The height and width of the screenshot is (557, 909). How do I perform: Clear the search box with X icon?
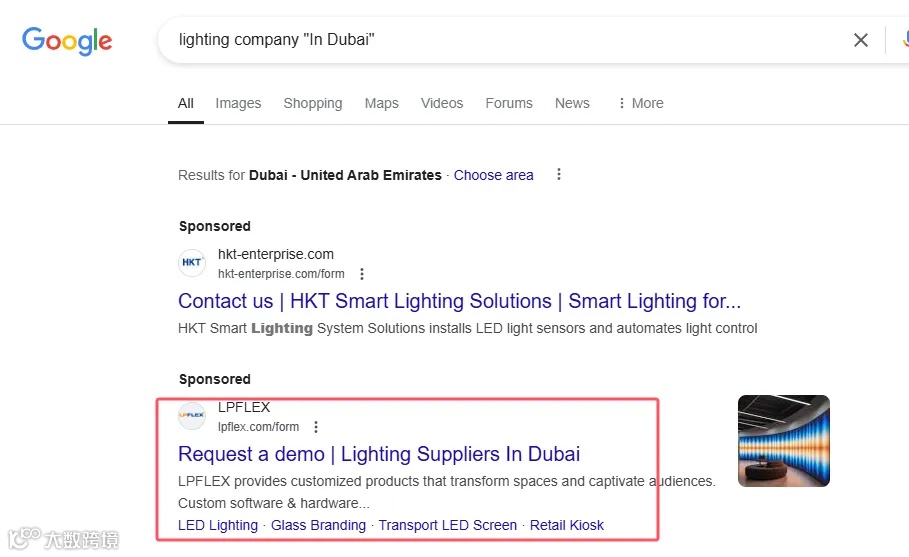point(860,40)
